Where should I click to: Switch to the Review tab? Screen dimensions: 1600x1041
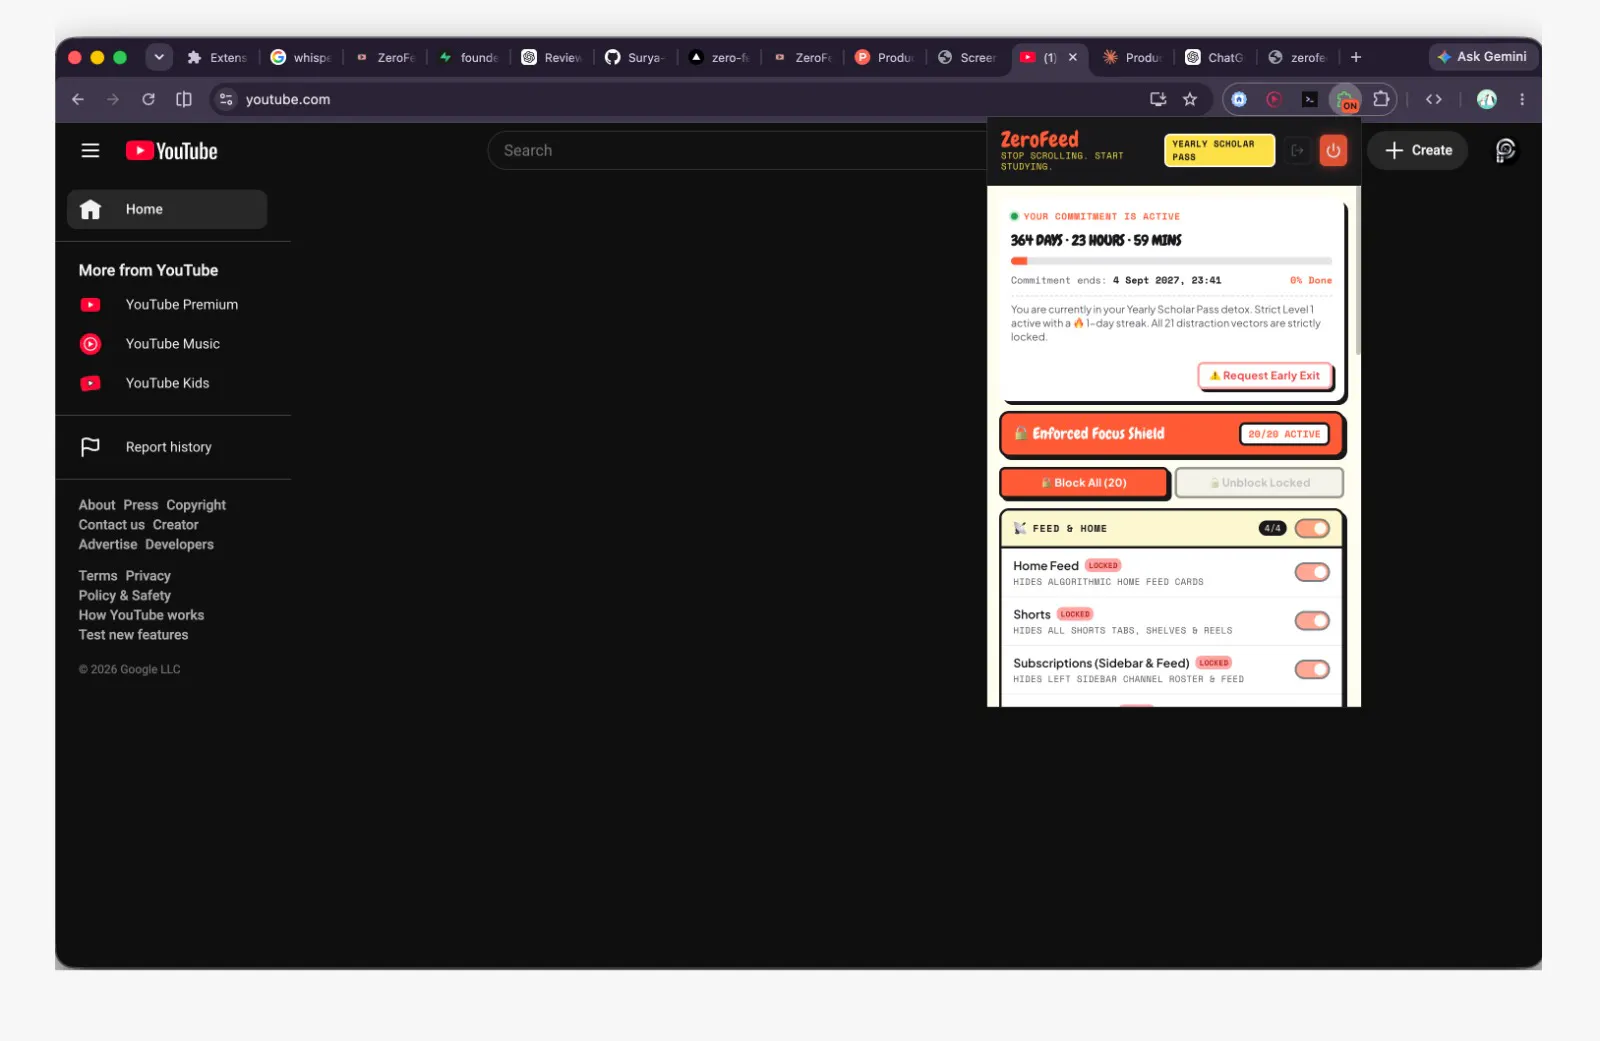point(552,57)
